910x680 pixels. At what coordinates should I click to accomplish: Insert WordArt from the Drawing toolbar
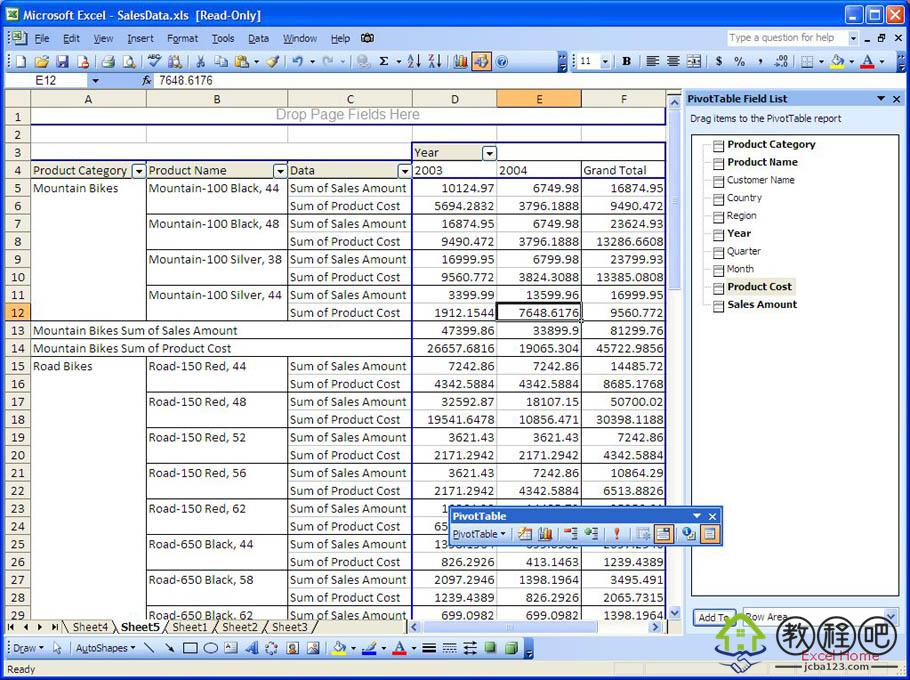point(251,648)
